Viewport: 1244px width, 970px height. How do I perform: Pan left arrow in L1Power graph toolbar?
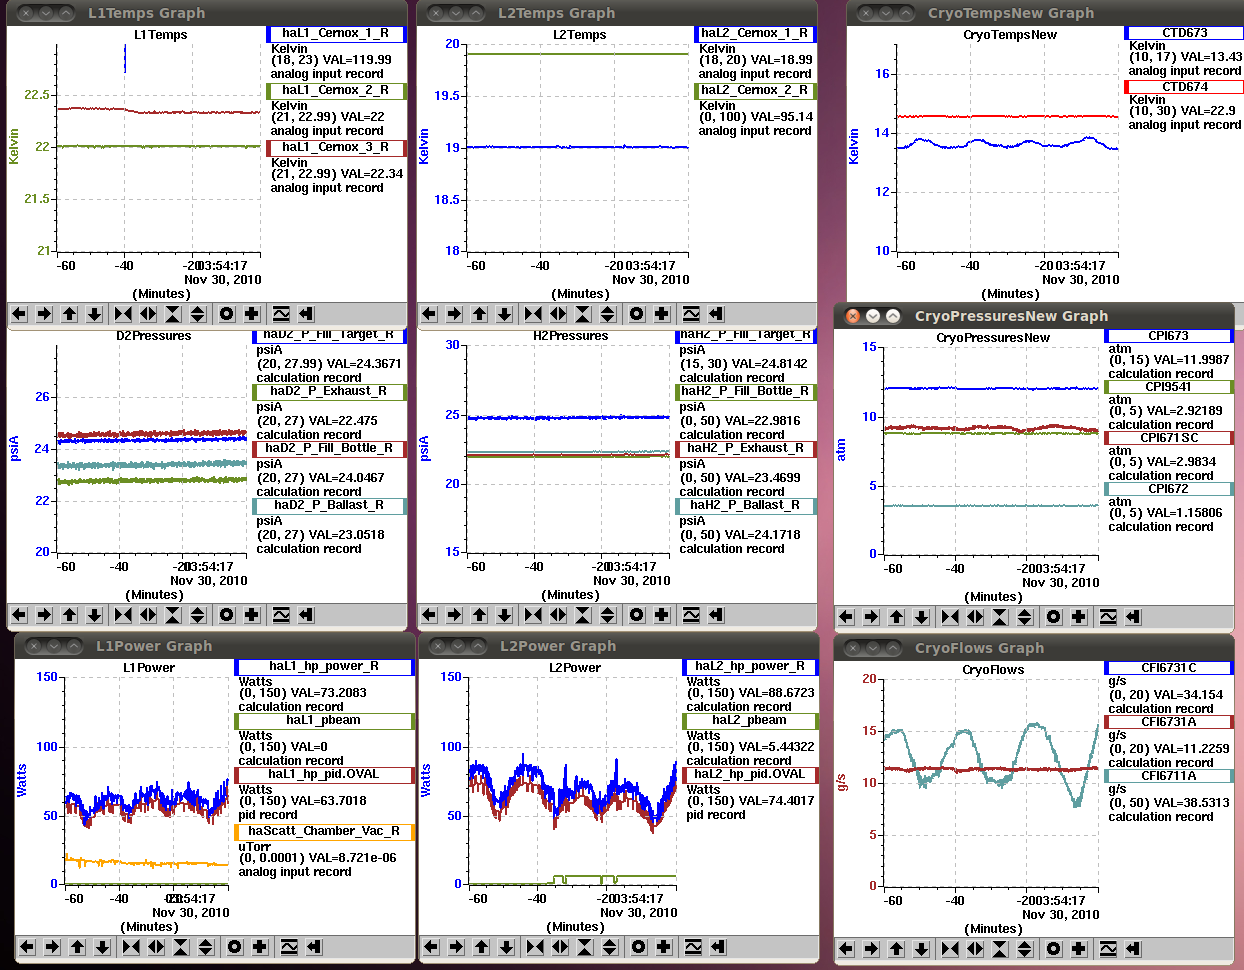(27, 947)
